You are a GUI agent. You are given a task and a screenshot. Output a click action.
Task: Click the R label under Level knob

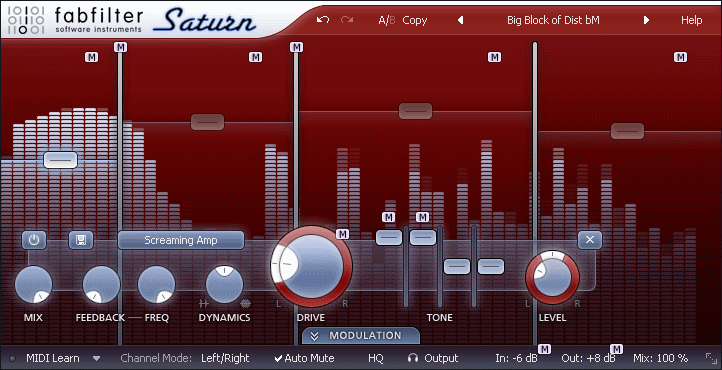coord(577,303)
